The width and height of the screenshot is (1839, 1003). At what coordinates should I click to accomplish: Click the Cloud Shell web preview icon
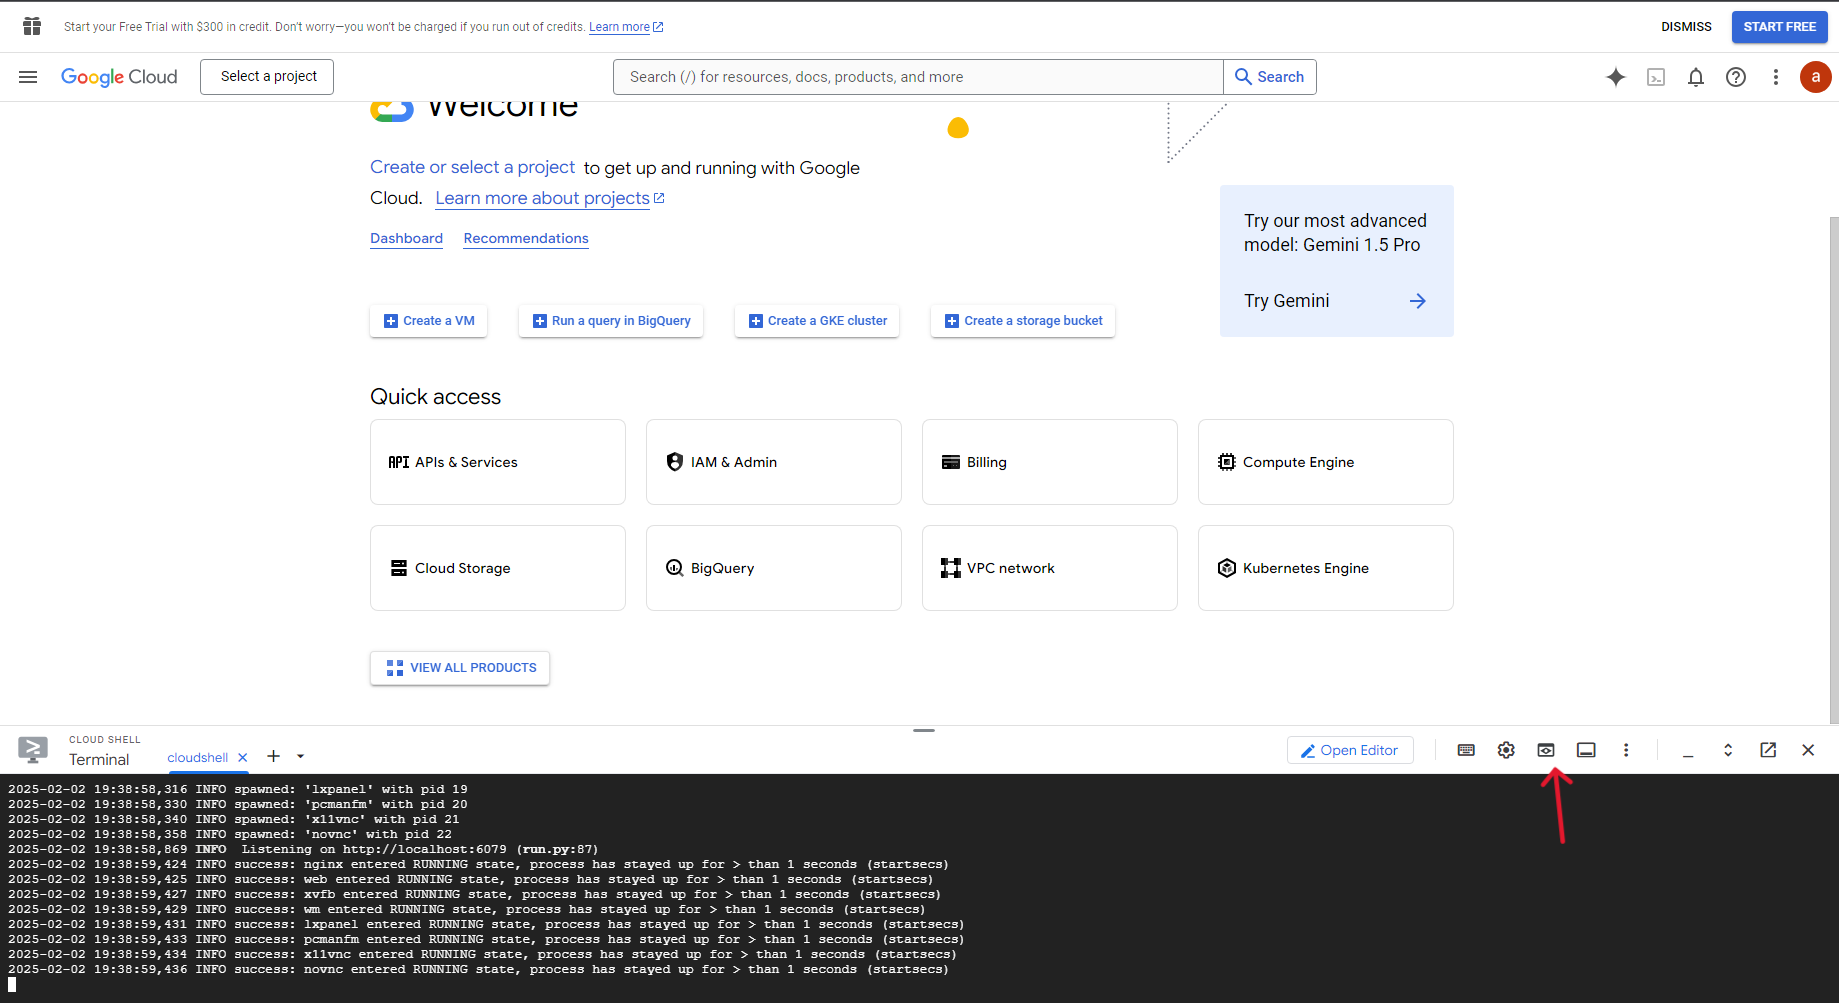(x=1546, y=750)
